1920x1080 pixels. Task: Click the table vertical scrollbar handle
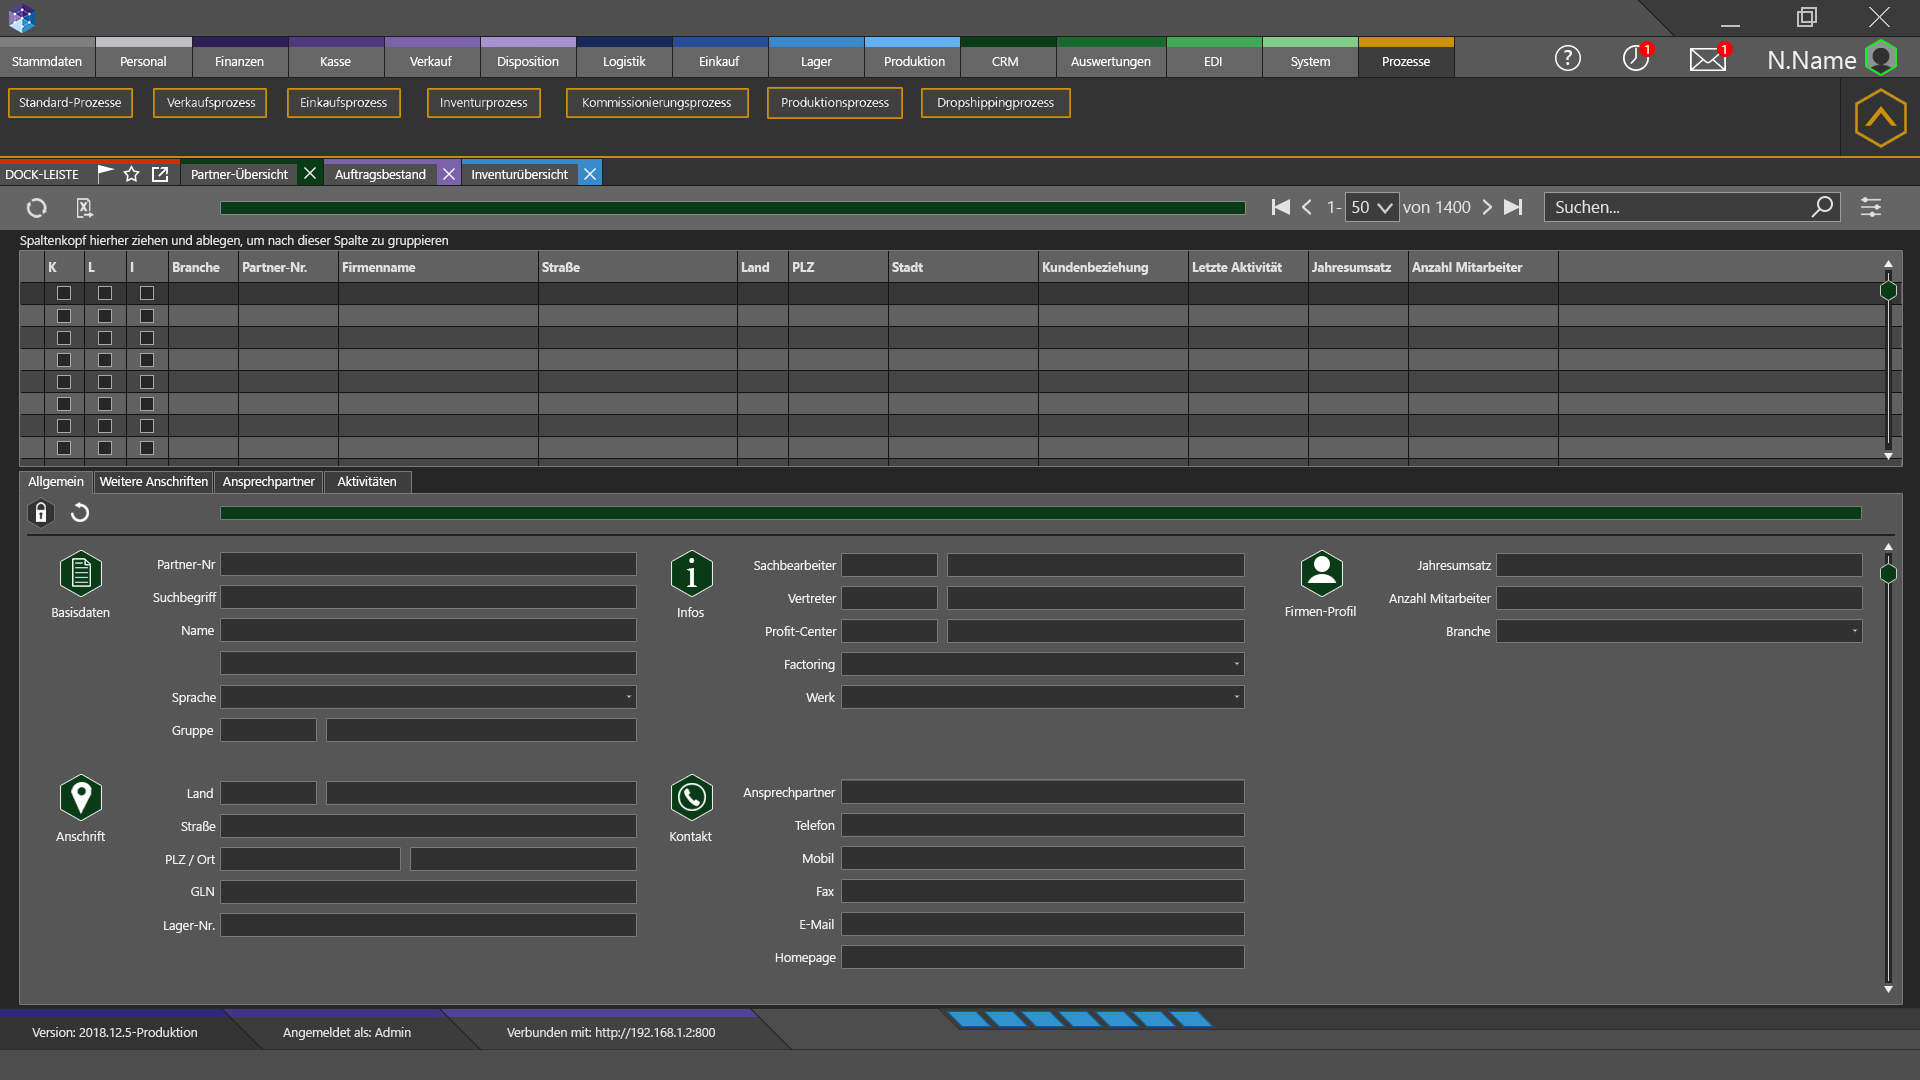(x=1888, y=291)
